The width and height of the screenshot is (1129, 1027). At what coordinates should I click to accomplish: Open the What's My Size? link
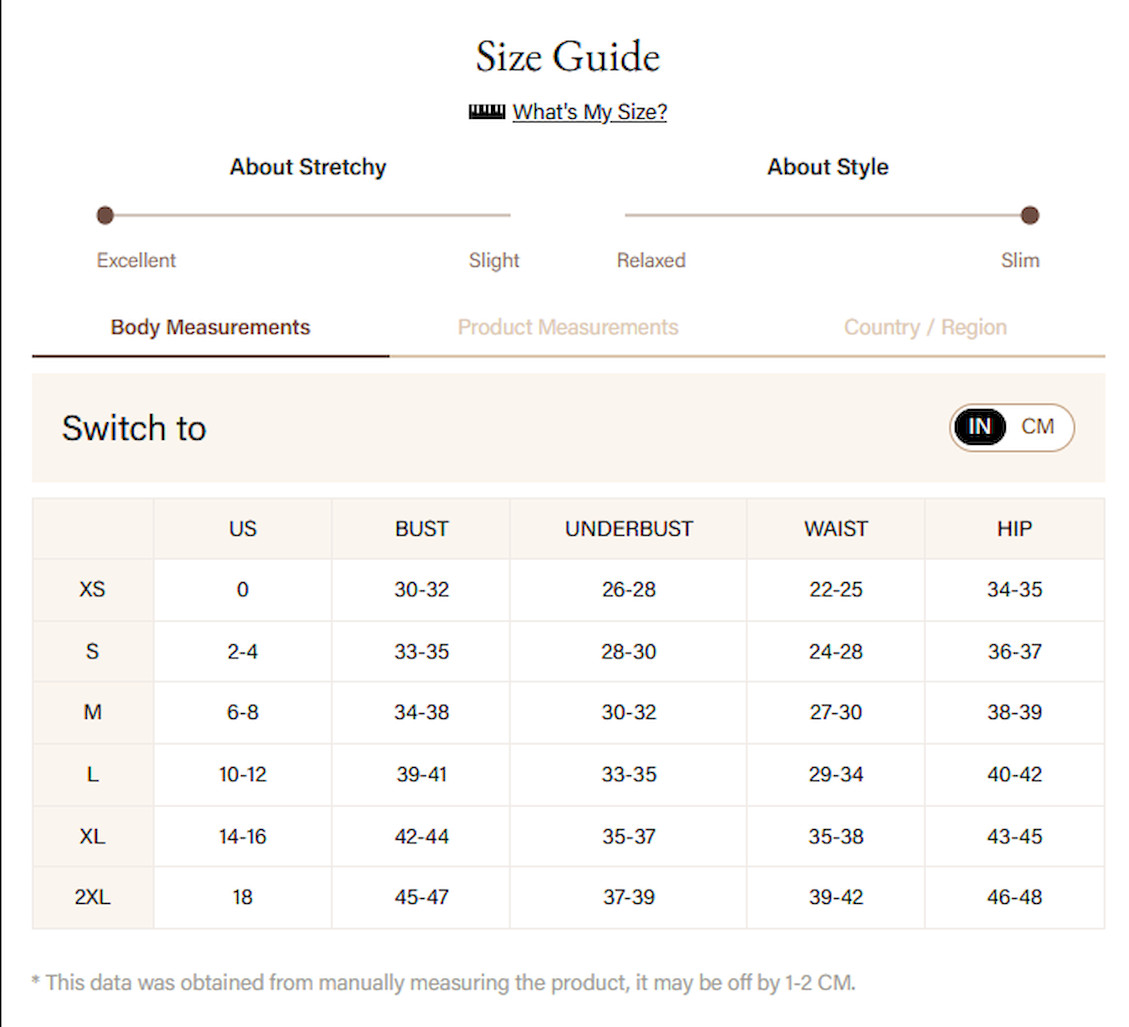(x=590, y=112)
